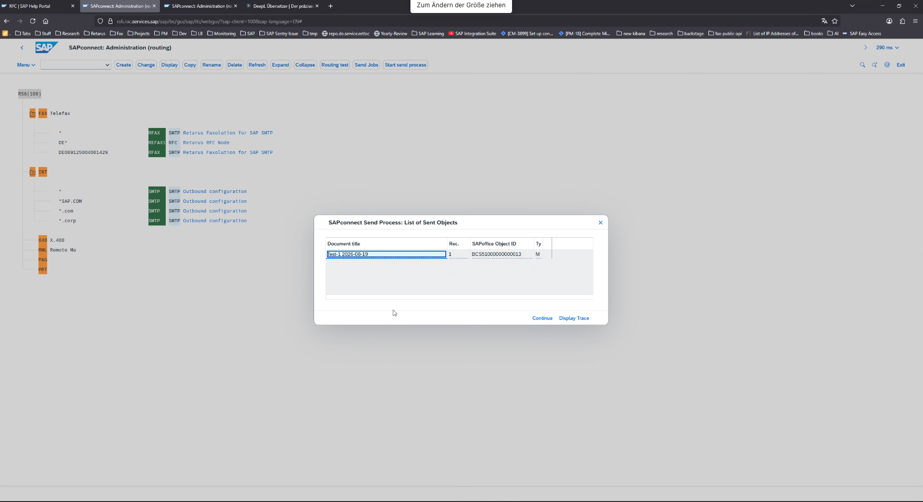The height and width of the screenshot is (502, 923).
Task: Collapse the Telefax tree folder
Action: point(32,113)
